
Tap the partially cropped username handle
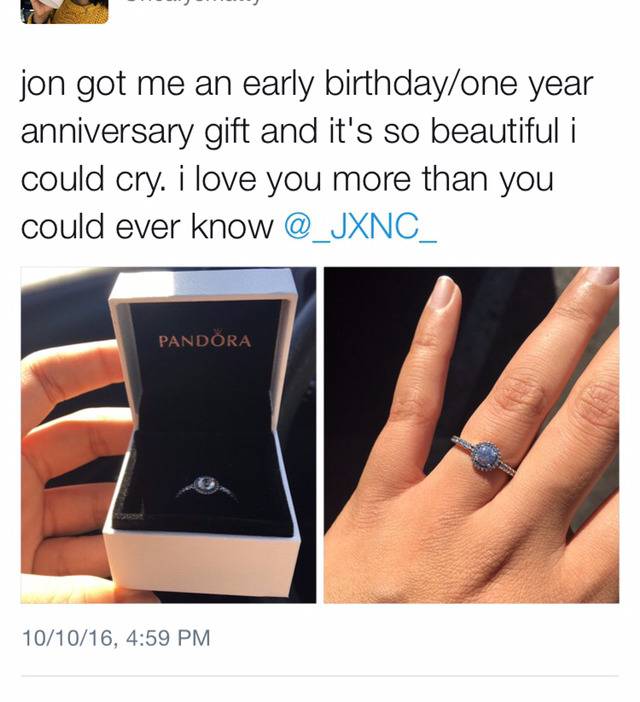click(192, 2)
